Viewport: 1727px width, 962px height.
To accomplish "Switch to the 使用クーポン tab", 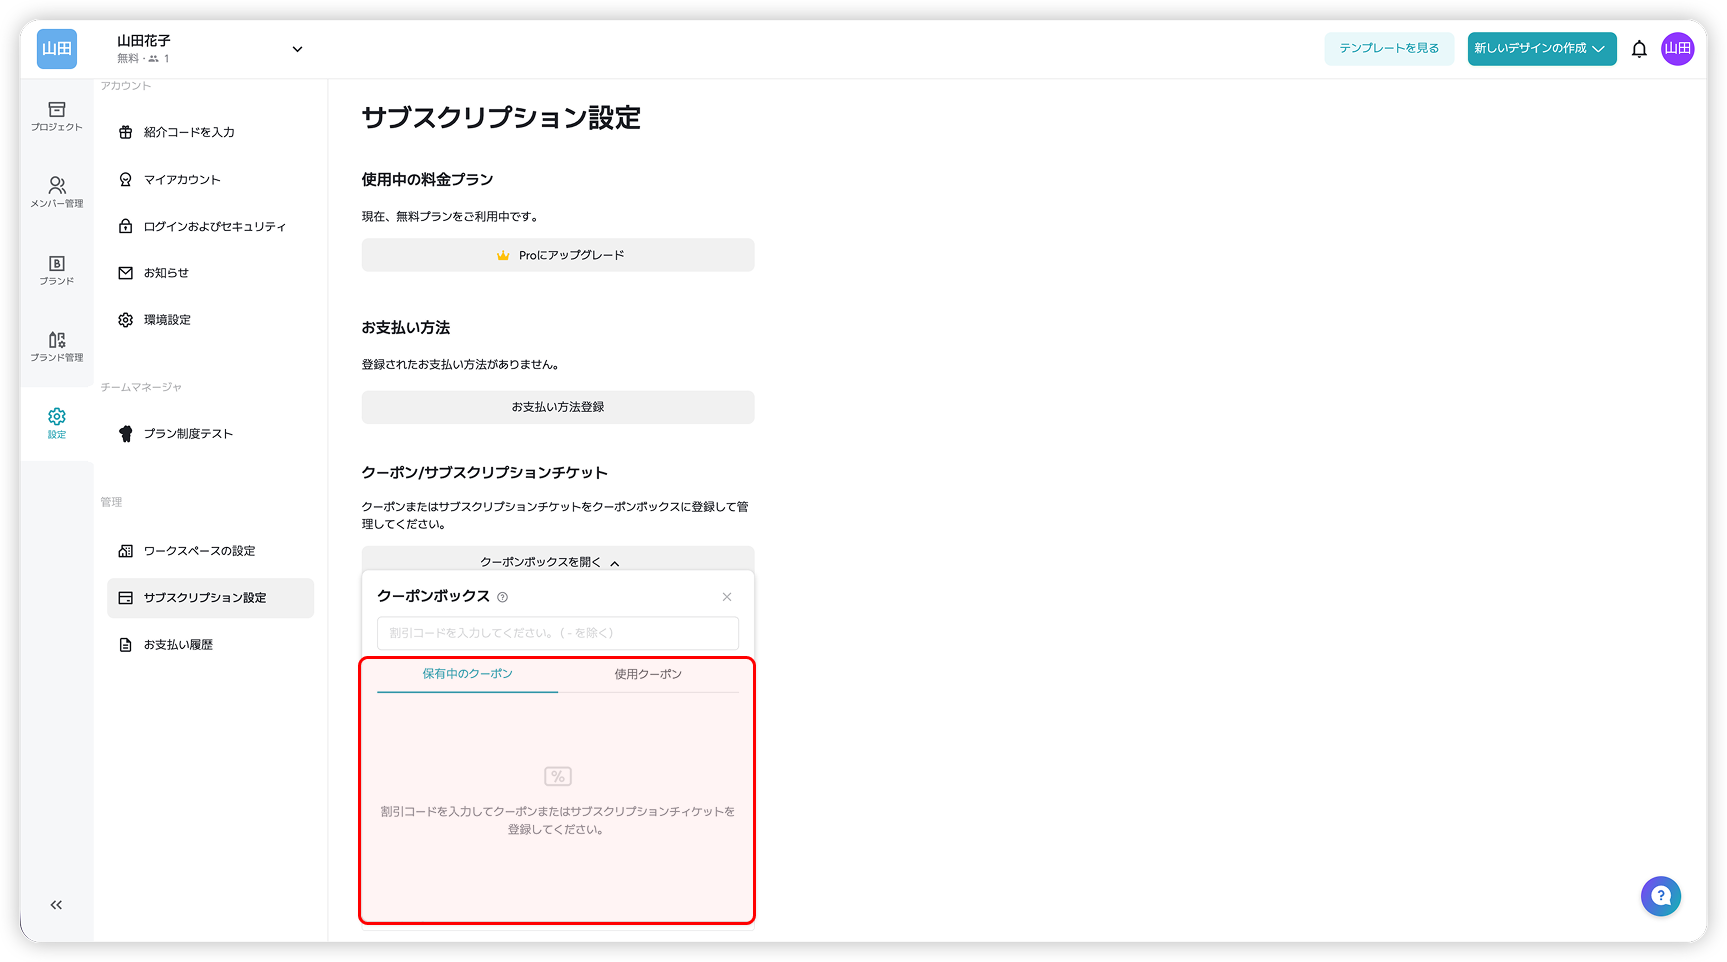I will point(648,674).
